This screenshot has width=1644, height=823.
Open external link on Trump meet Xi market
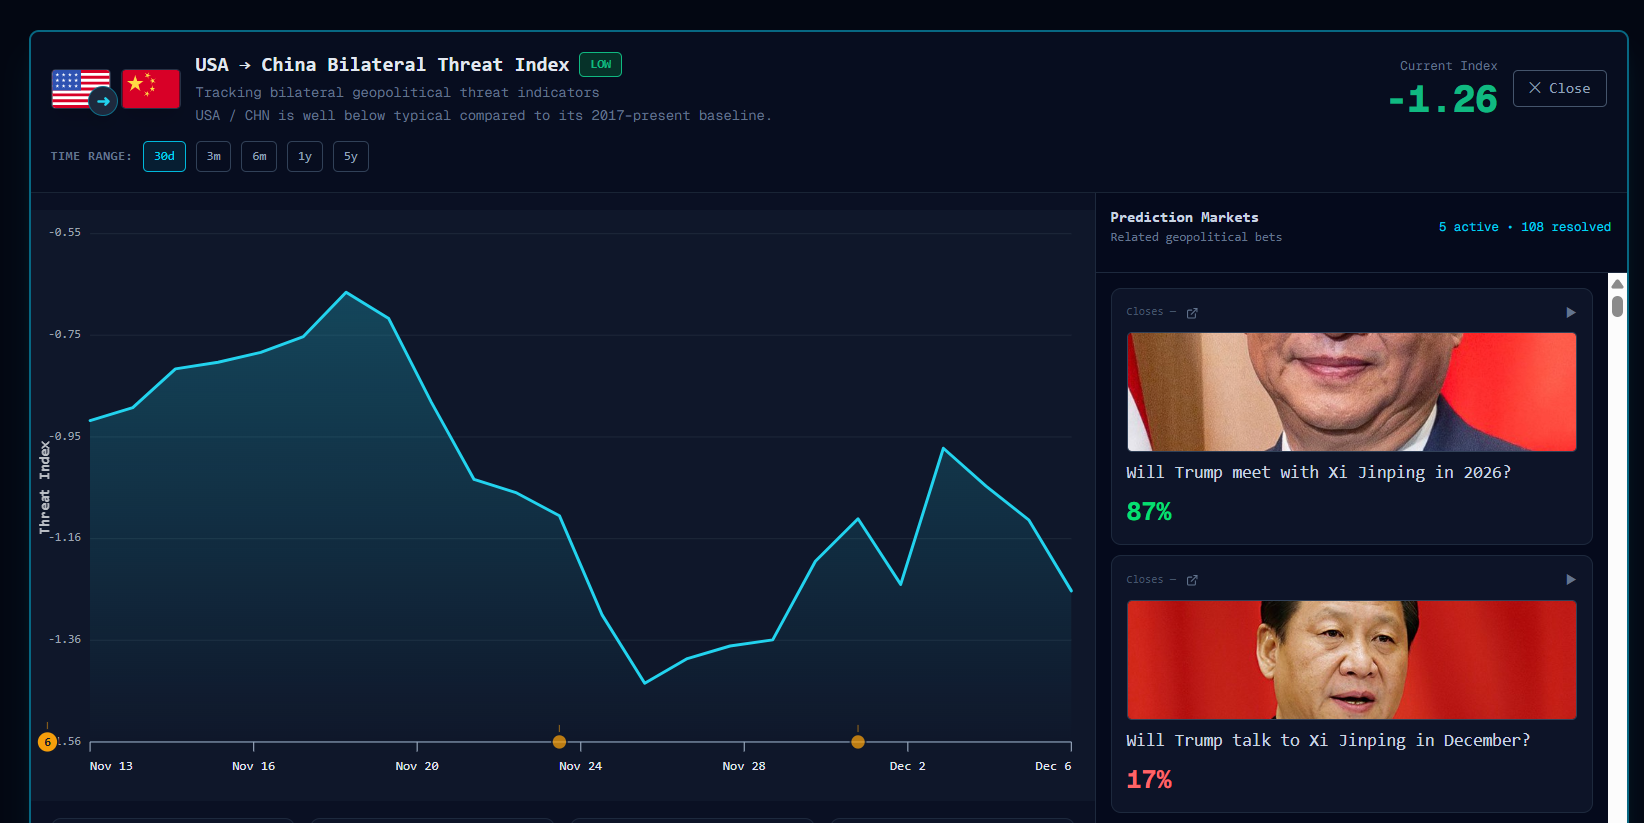click(1192, 313)
